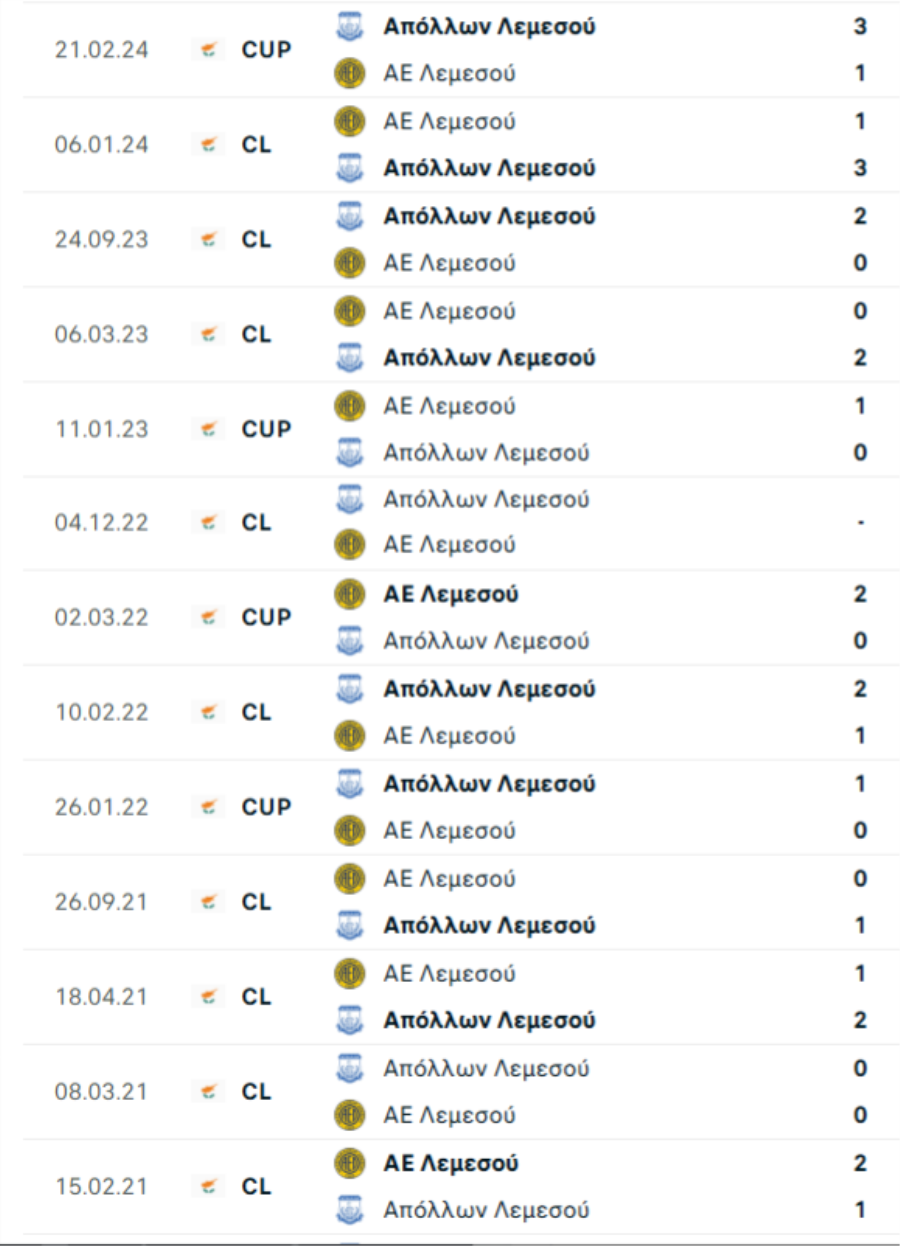Click AE Lemesou crest in 11.01.23 match

coord(349,406)
